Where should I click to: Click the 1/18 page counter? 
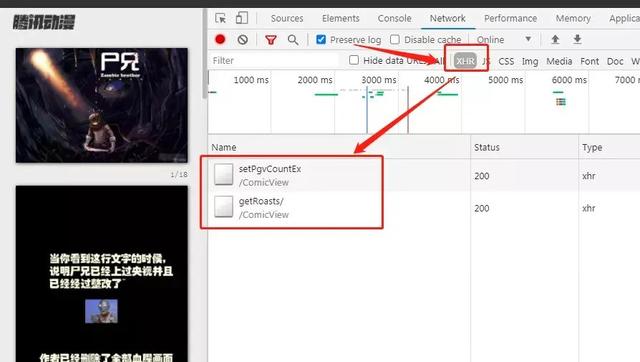tap(179, 175)
